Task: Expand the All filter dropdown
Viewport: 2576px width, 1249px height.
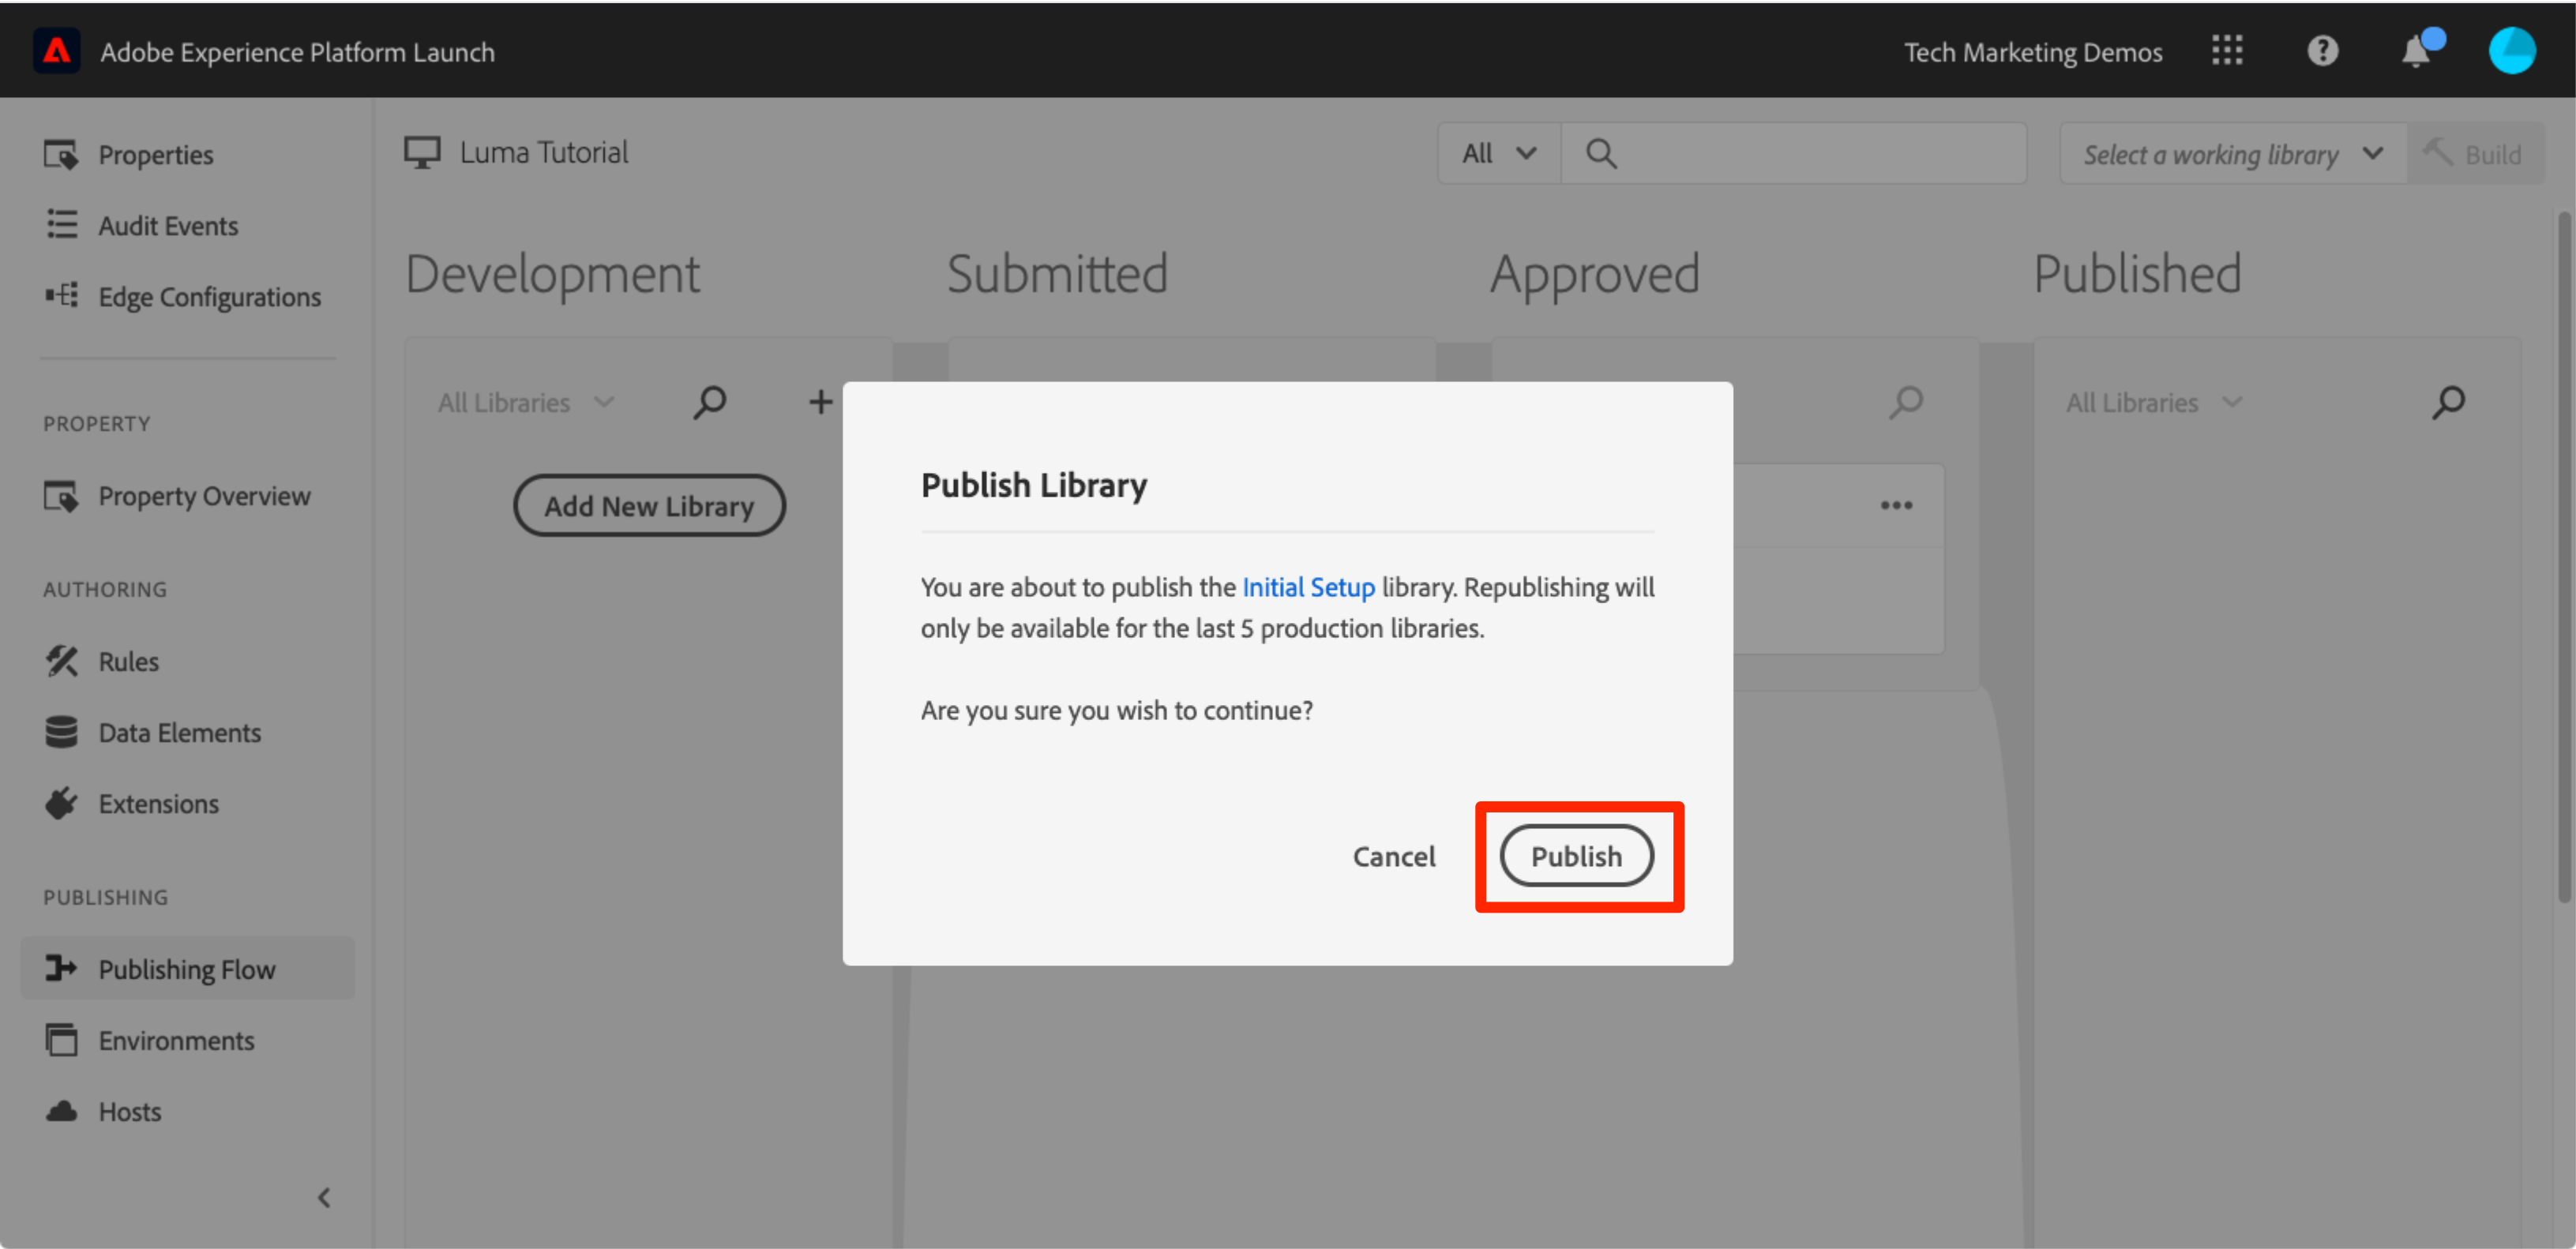Action: click(x=1498, y=154)
